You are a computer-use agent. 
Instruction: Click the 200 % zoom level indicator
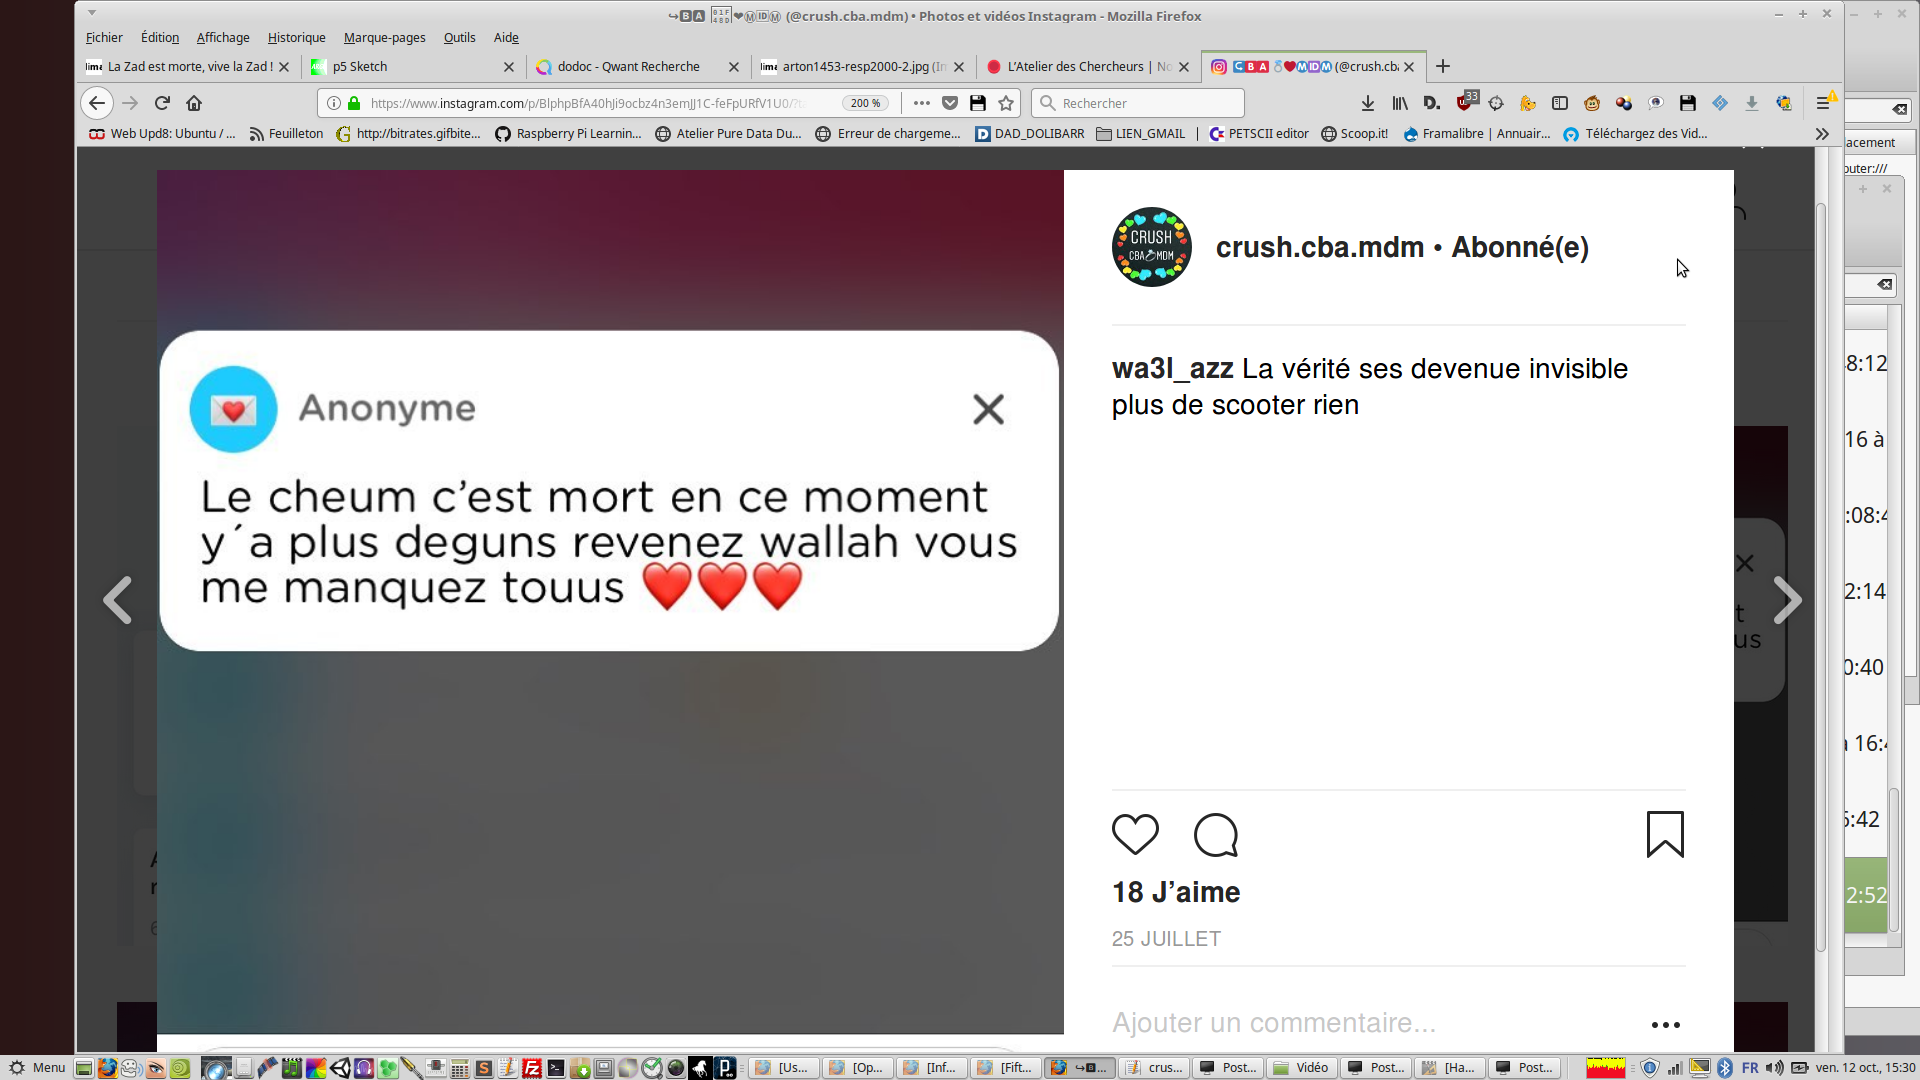click(x=865, y=103)
